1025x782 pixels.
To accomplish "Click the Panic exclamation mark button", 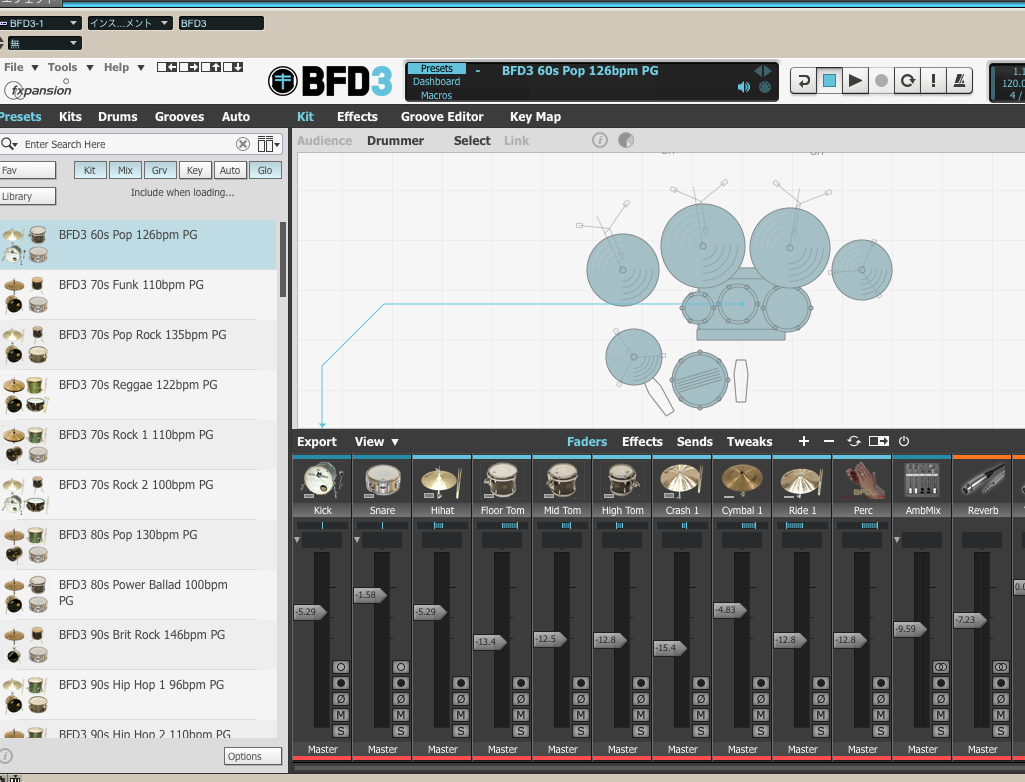I will (x=933, y=81).
